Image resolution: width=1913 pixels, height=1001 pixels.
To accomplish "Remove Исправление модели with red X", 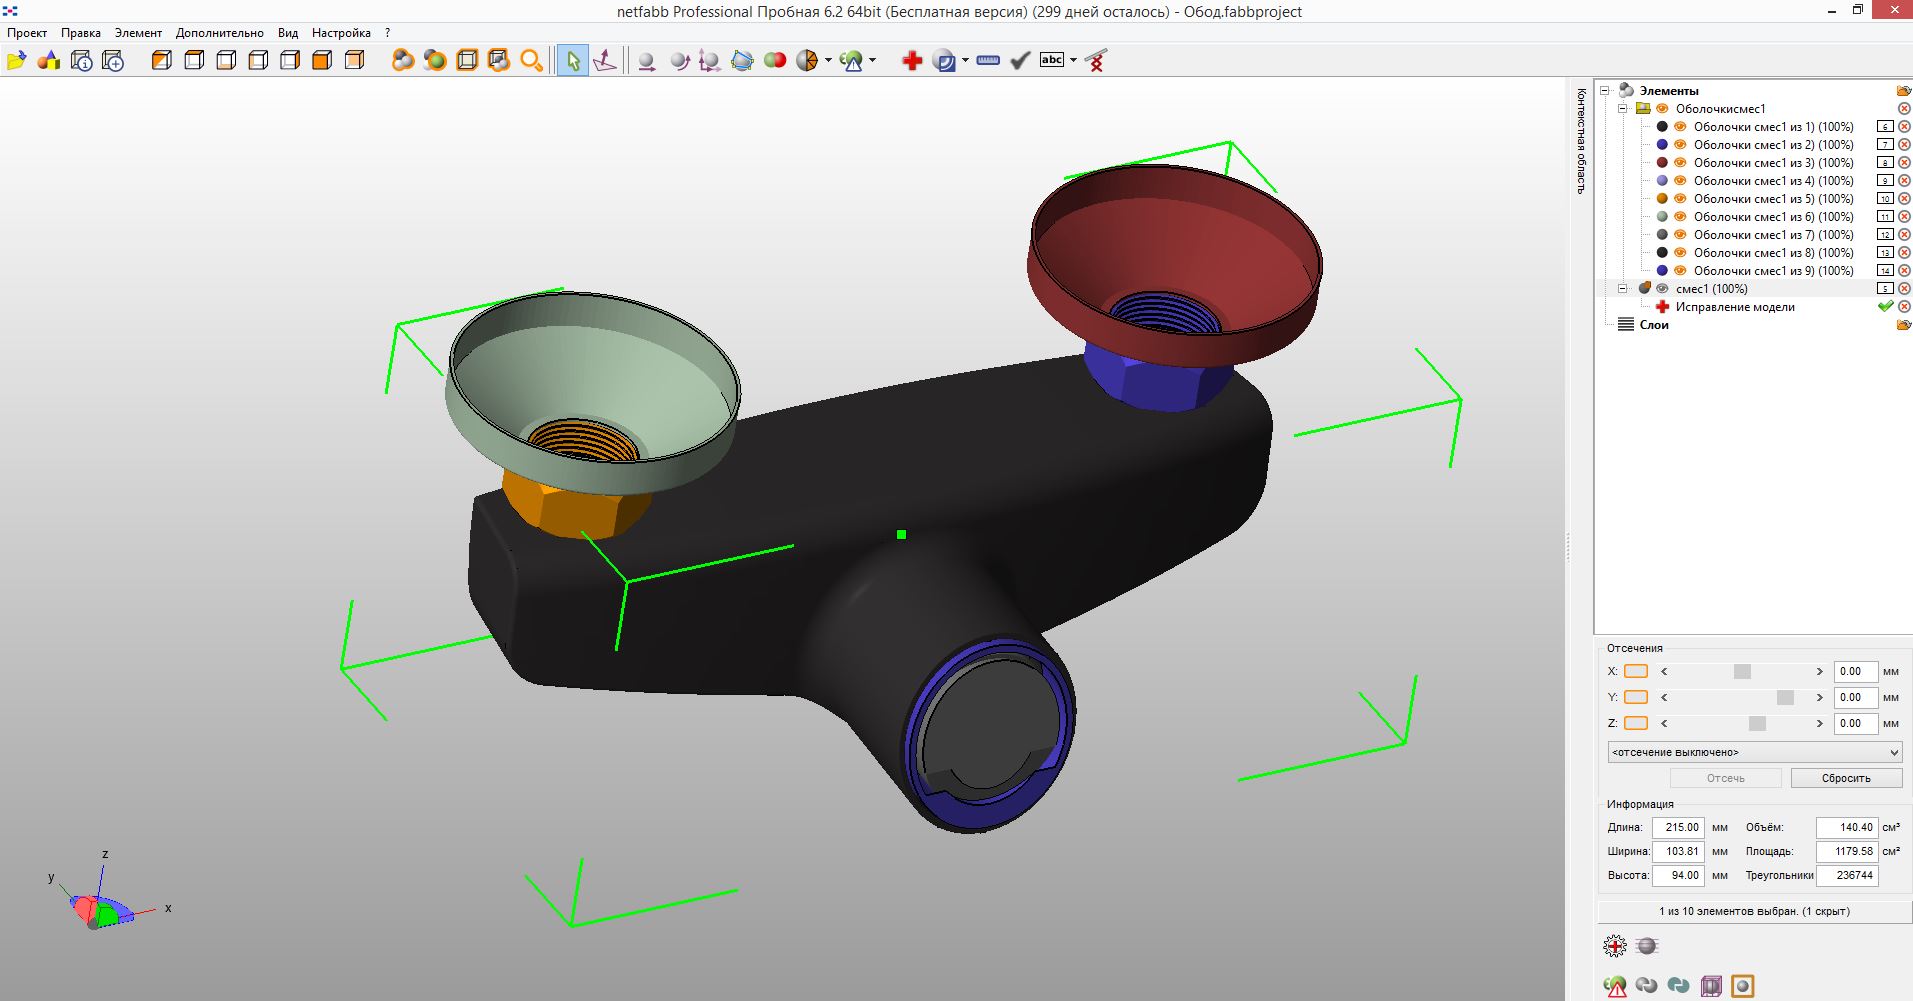I will tap(1904, 307).
